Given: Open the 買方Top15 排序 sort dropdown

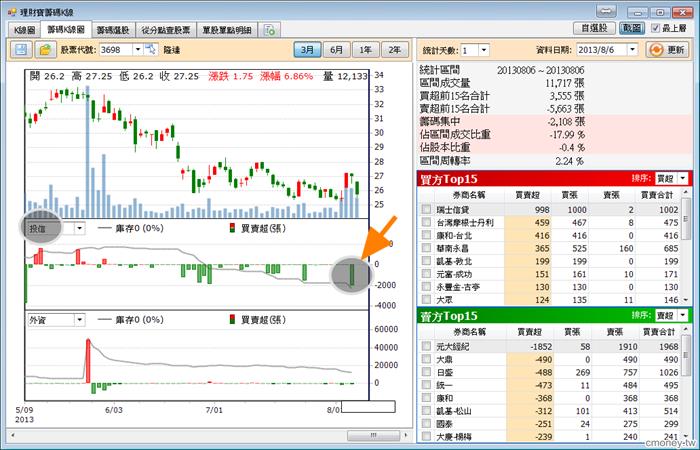Looking at the screenshot, I should [683, 179].
